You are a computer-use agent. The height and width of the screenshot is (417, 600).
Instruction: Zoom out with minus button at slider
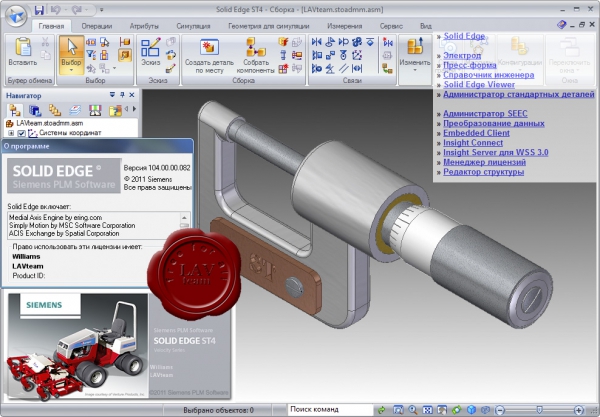[x=500, y=410]
